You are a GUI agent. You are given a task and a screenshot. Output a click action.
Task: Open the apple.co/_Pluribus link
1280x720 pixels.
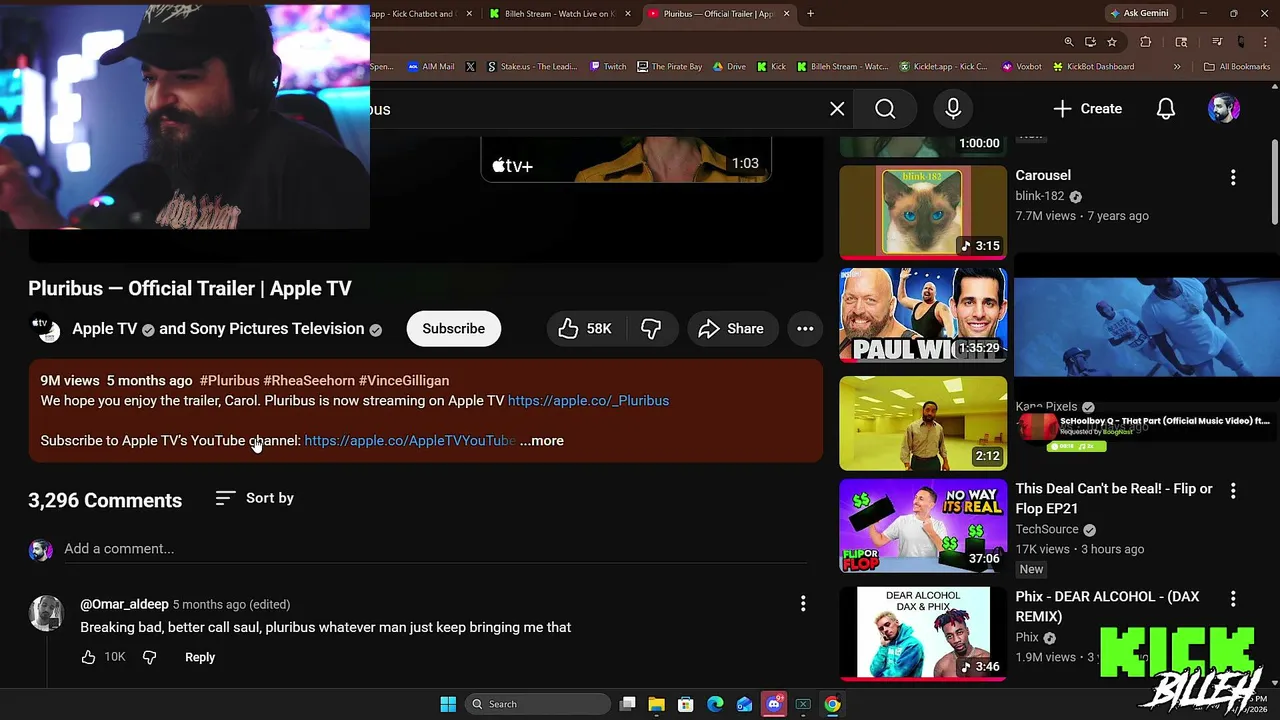588,401
